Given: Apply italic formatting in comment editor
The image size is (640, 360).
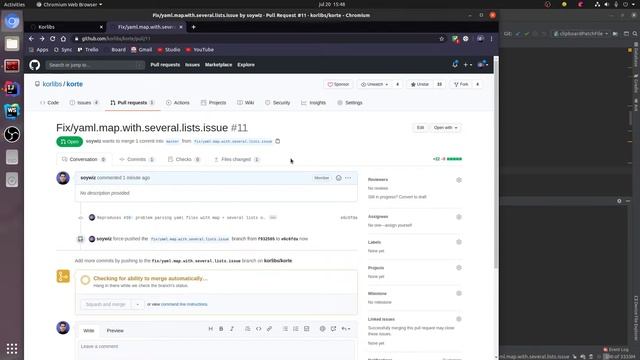Looking at the screenshot, I should tap(232, 329).
